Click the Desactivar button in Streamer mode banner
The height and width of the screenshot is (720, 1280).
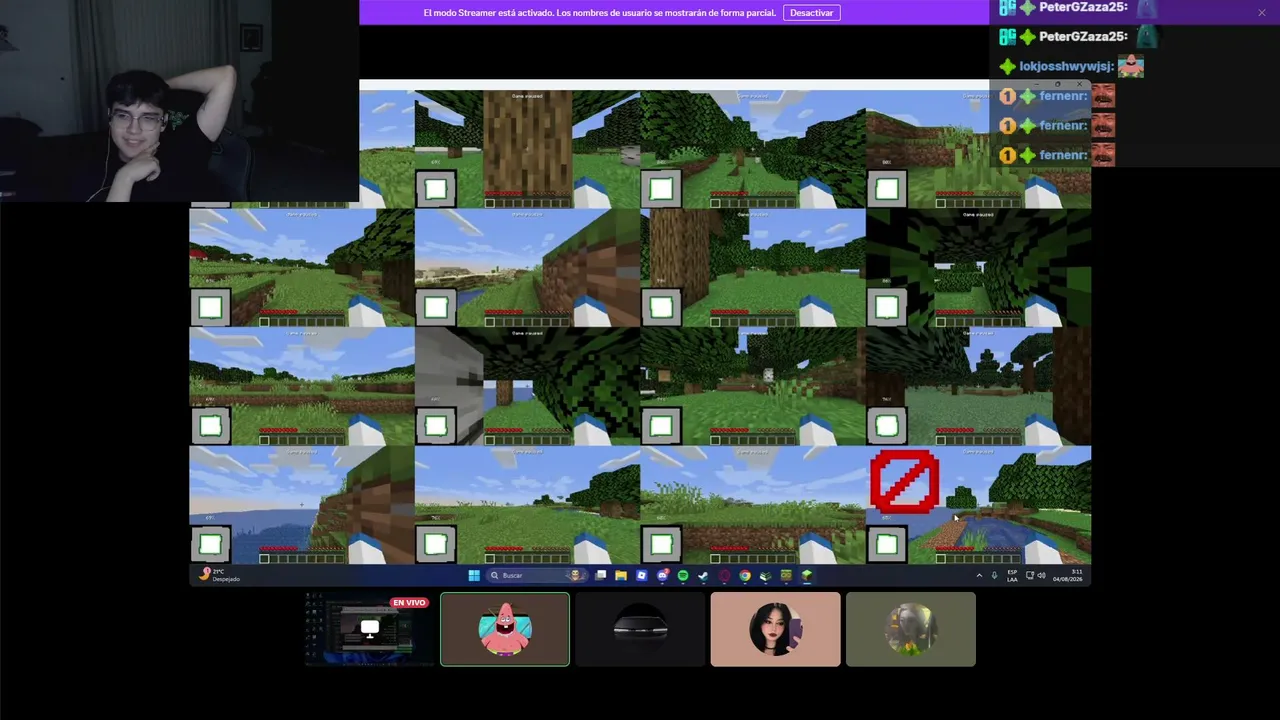[x=811, y=13]
